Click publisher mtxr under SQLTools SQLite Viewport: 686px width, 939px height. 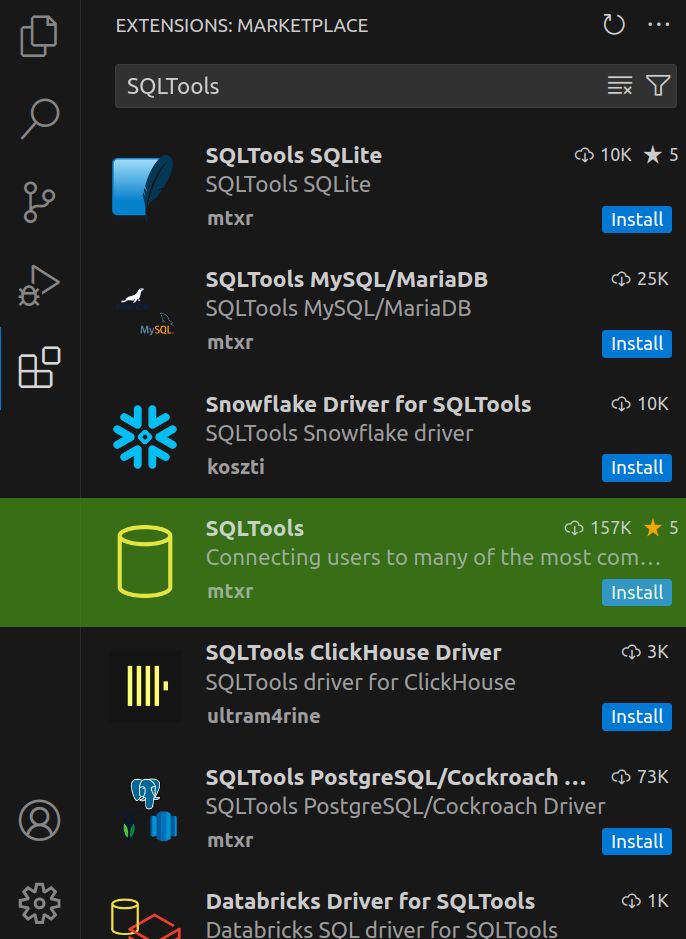[x=230, y=219]
